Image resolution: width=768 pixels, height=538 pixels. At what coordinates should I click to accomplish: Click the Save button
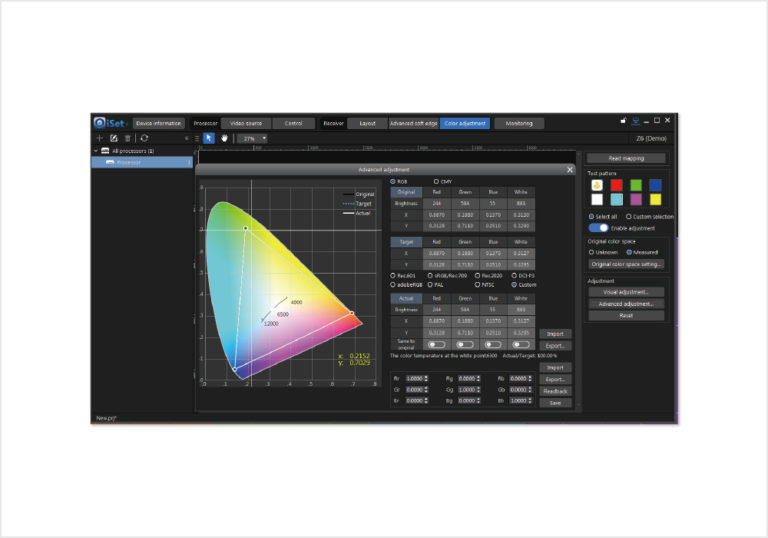(555, 403)
